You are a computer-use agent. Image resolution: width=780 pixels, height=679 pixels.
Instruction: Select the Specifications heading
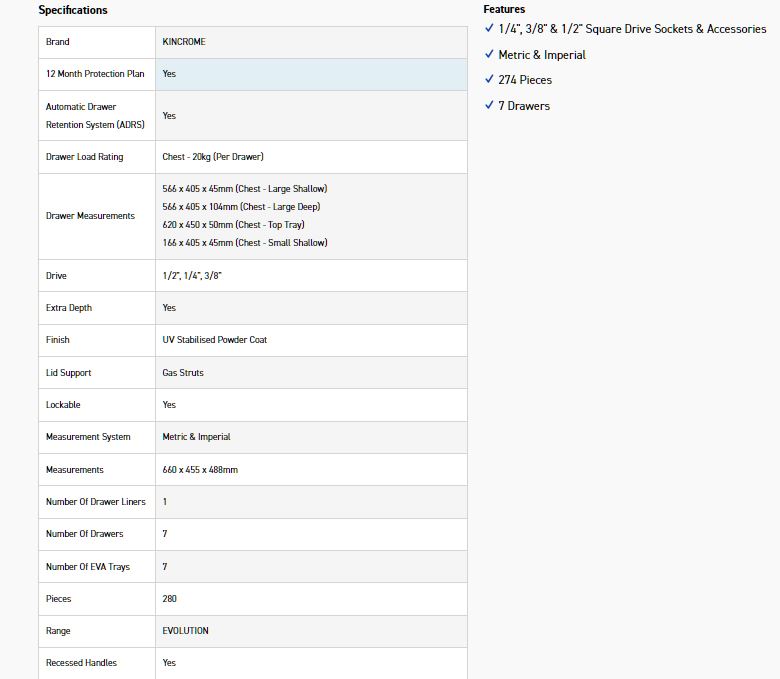pos(73,10)
